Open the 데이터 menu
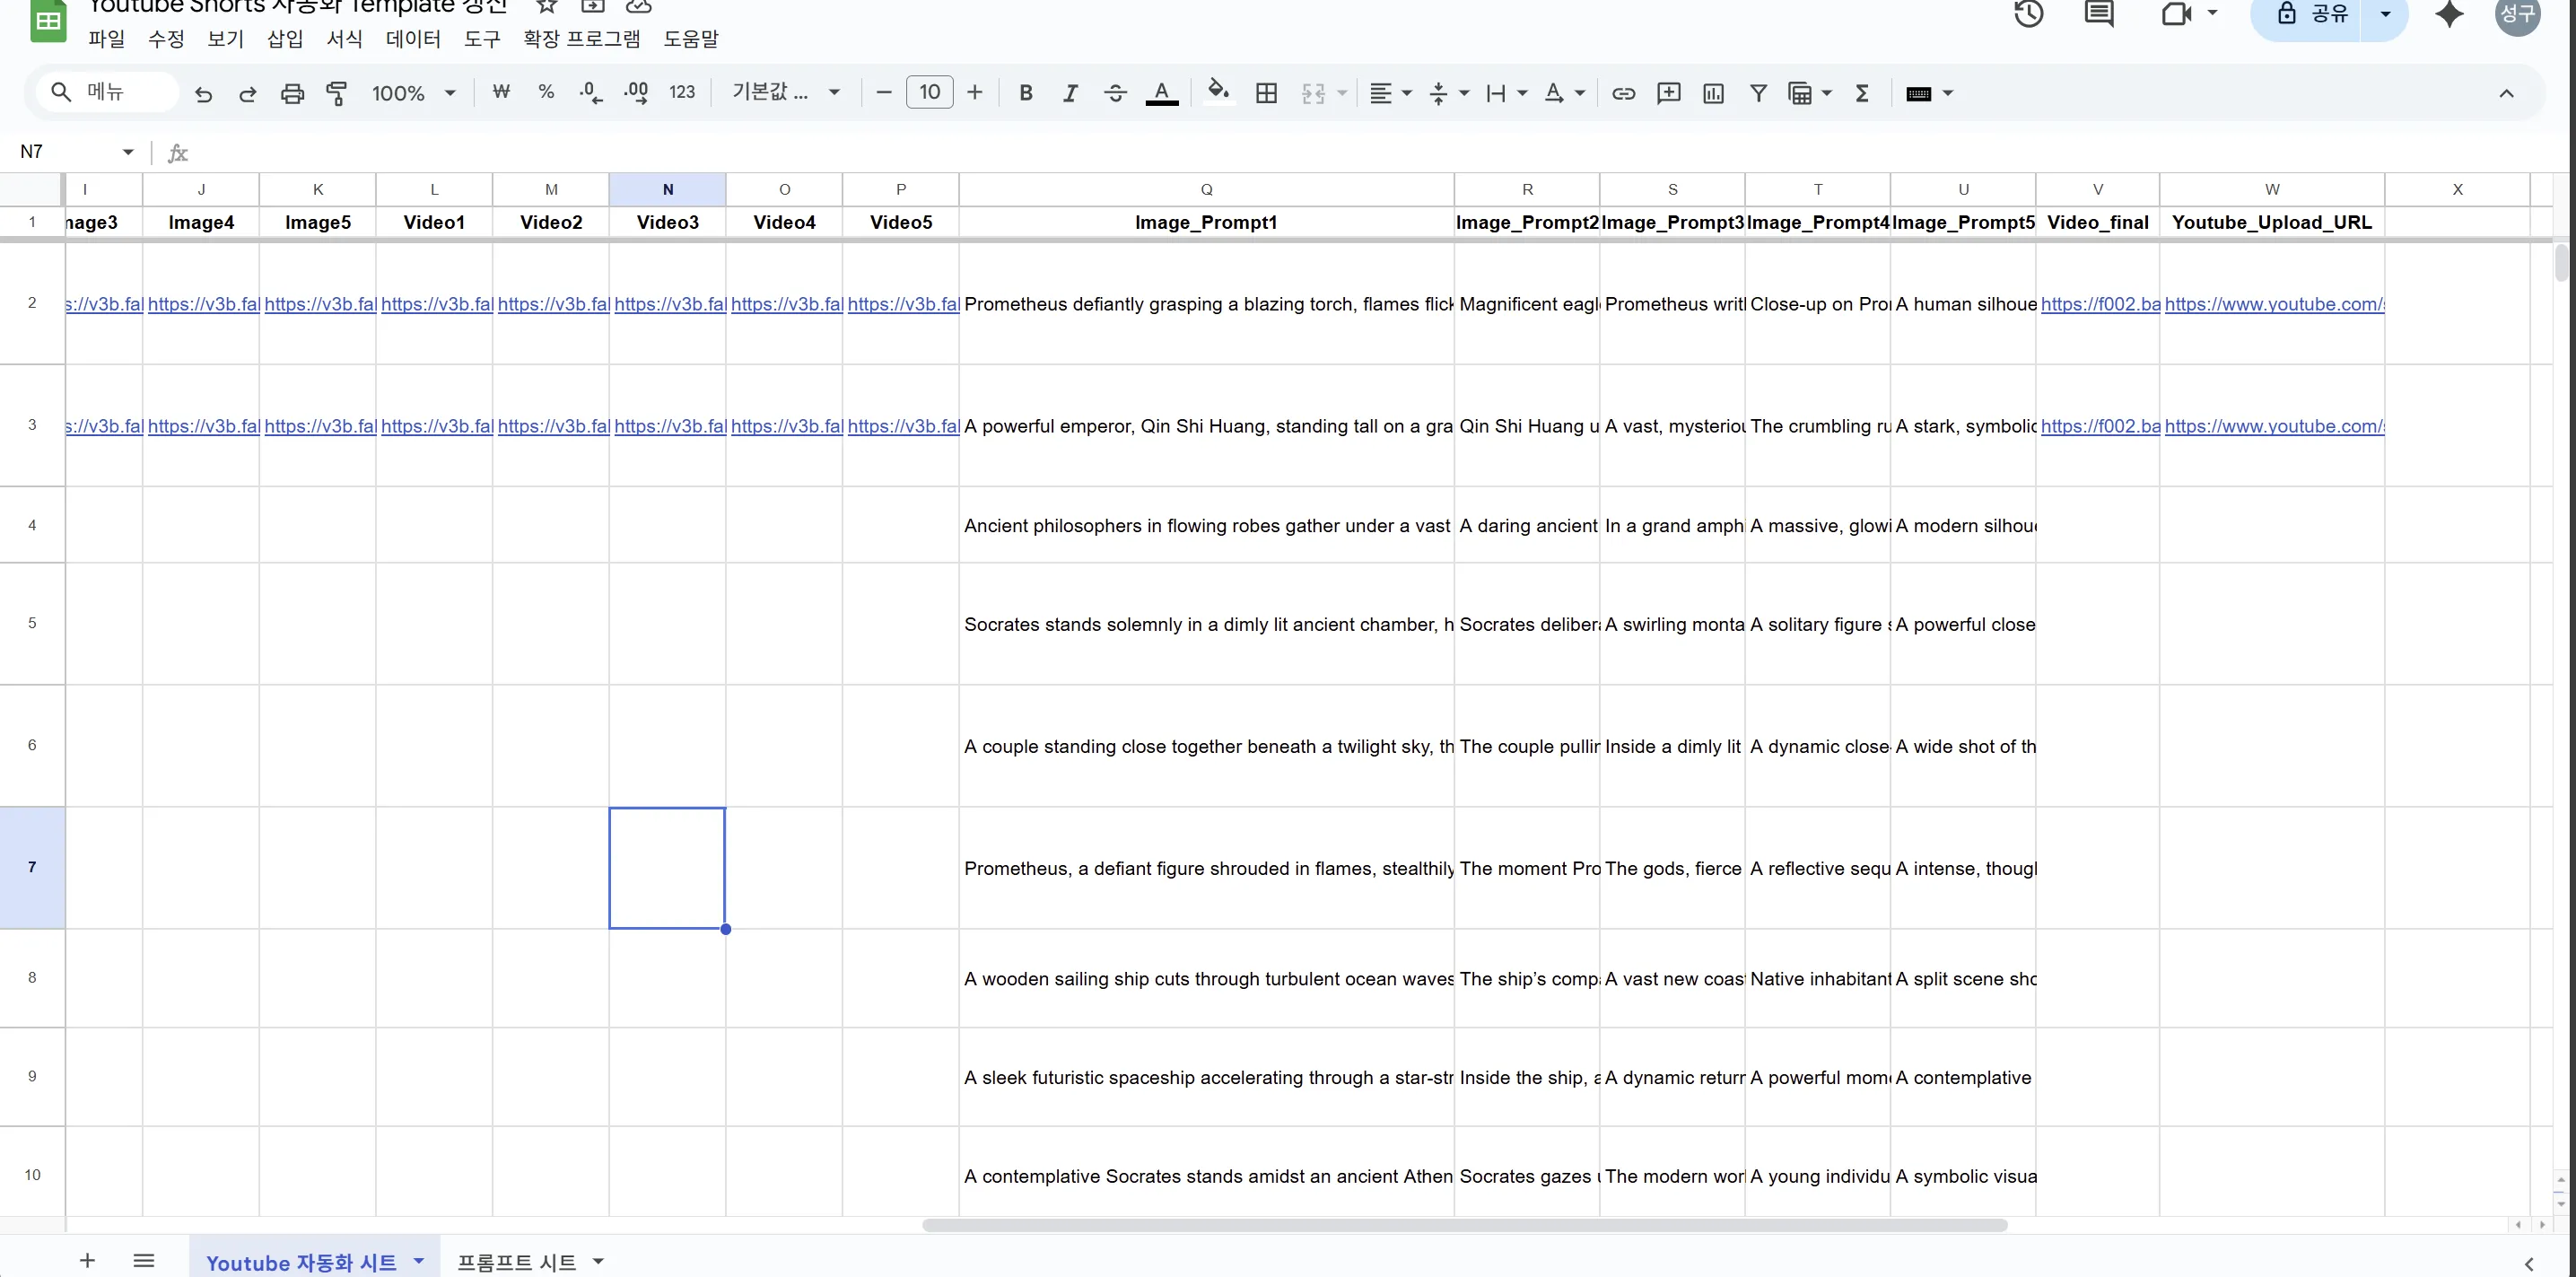 (413, 39)
